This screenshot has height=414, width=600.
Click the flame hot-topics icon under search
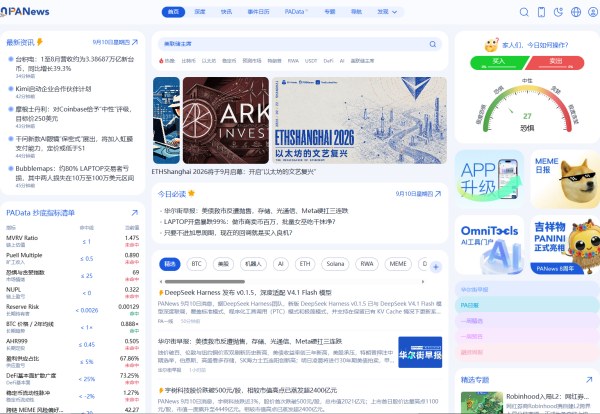click(x=161, y=60)
